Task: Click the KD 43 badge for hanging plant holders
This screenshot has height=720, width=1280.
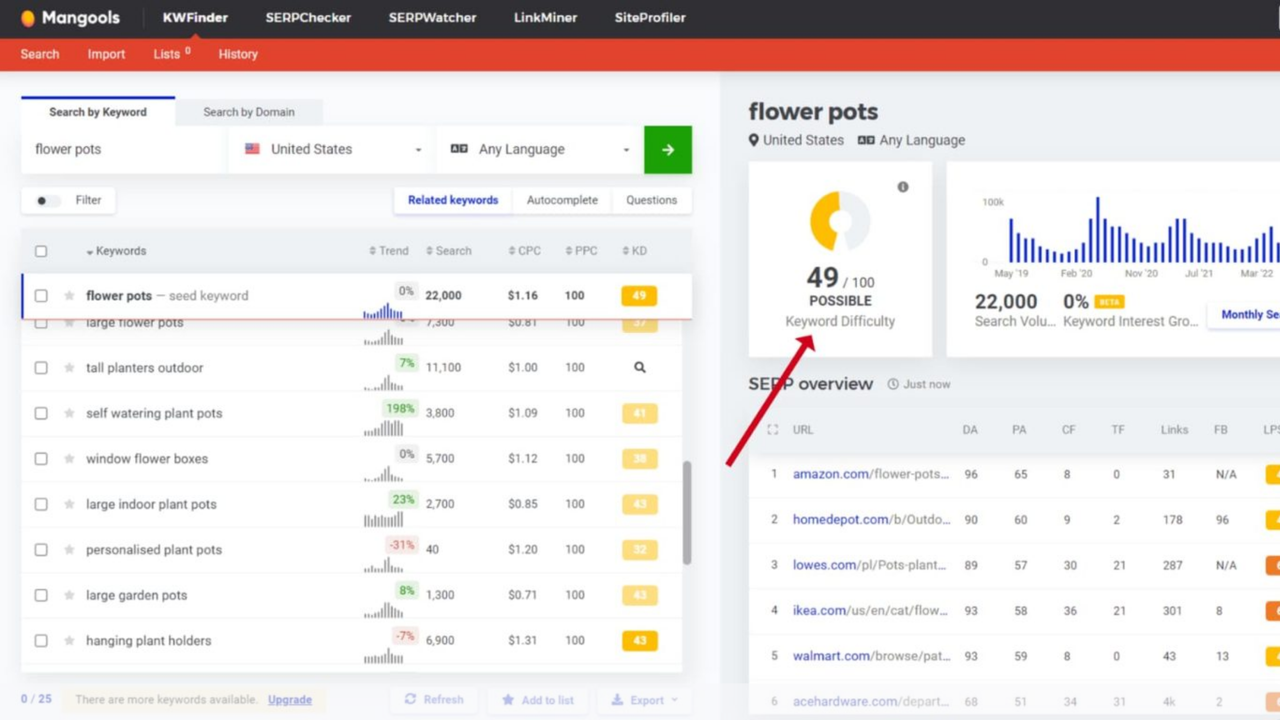Action: [639, 641]
